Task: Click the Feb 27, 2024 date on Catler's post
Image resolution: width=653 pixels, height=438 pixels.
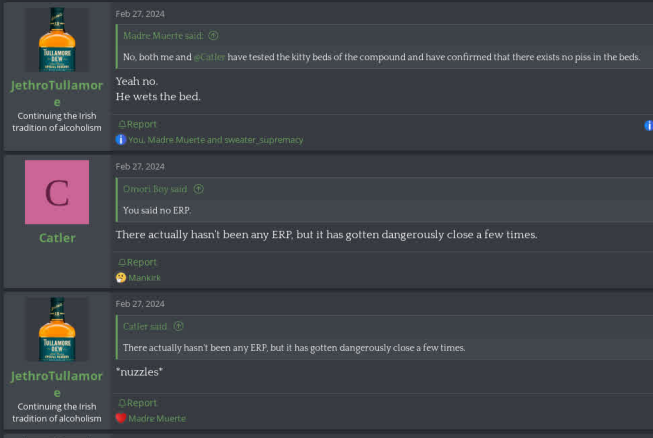Action: 140,166
